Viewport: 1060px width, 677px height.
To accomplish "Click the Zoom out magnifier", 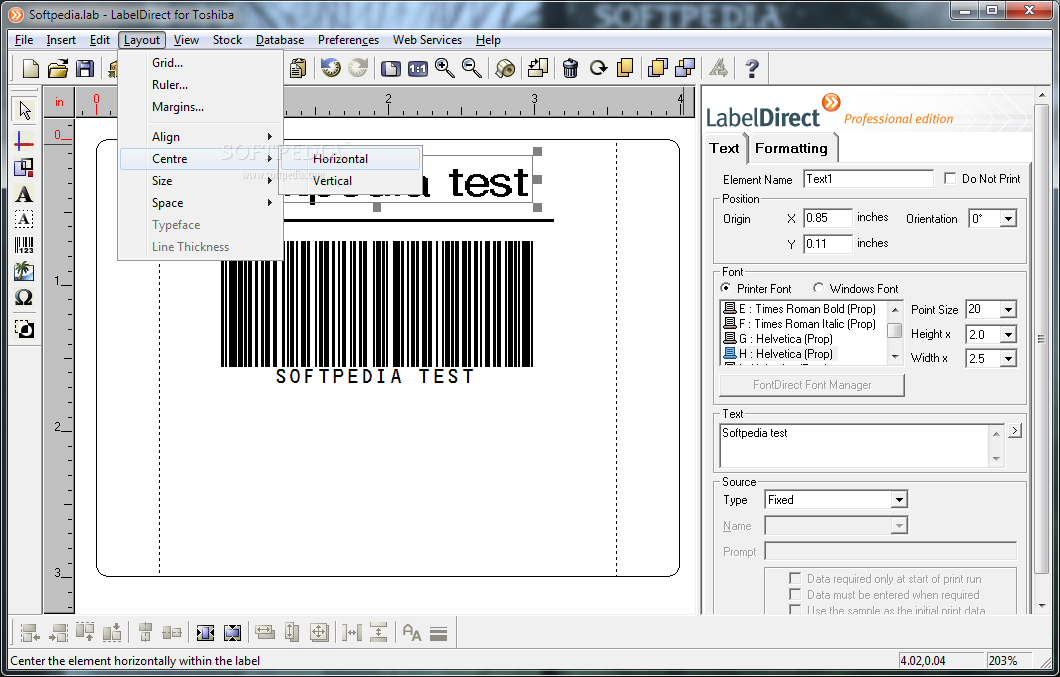I will (x=472, y=68).
